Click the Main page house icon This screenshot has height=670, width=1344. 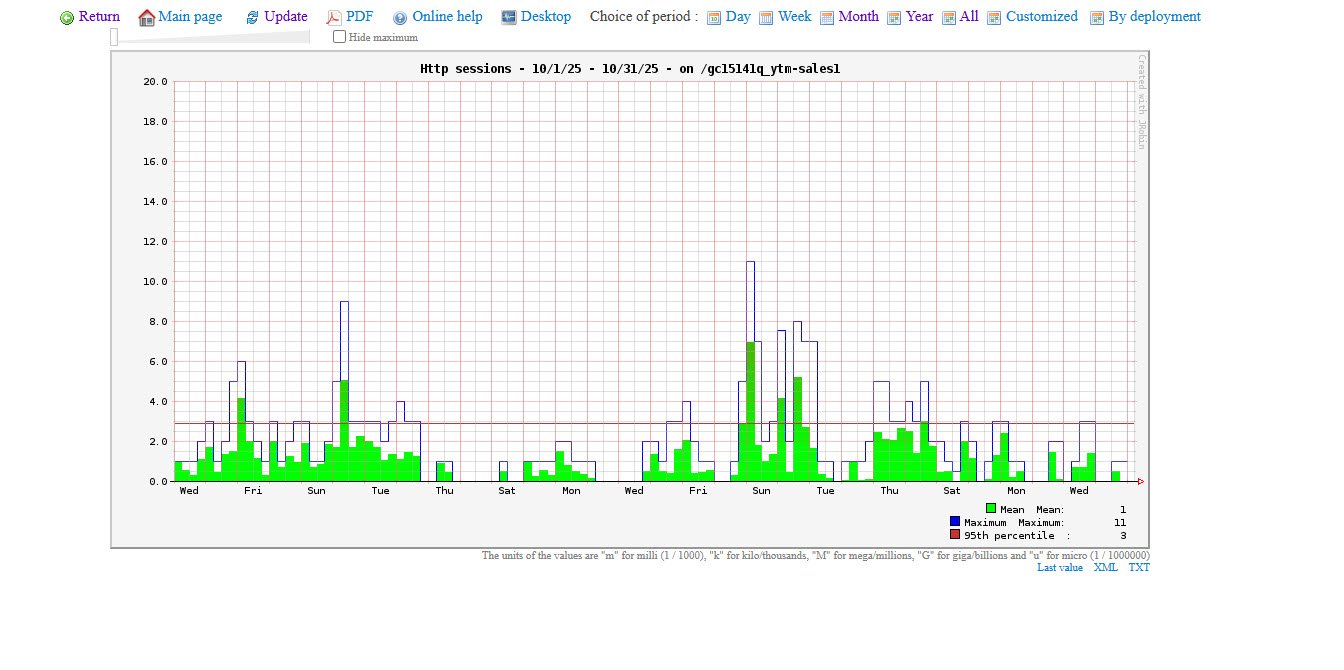pos(147,18)
